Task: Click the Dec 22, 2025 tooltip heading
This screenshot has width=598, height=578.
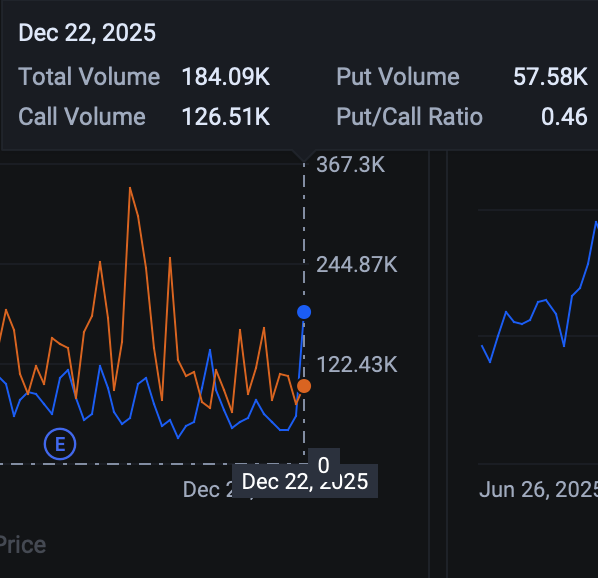Action: point(87,33)
